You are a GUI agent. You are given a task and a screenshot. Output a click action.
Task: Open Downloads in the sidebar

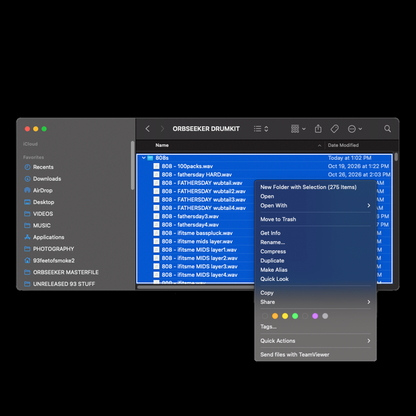(43, 179)
